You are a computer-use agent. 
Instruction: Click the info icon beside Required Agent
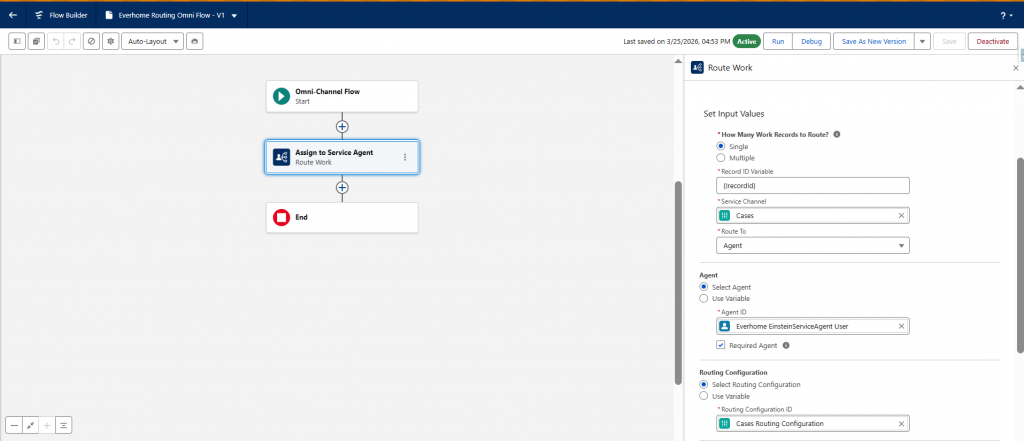(786, 346)
